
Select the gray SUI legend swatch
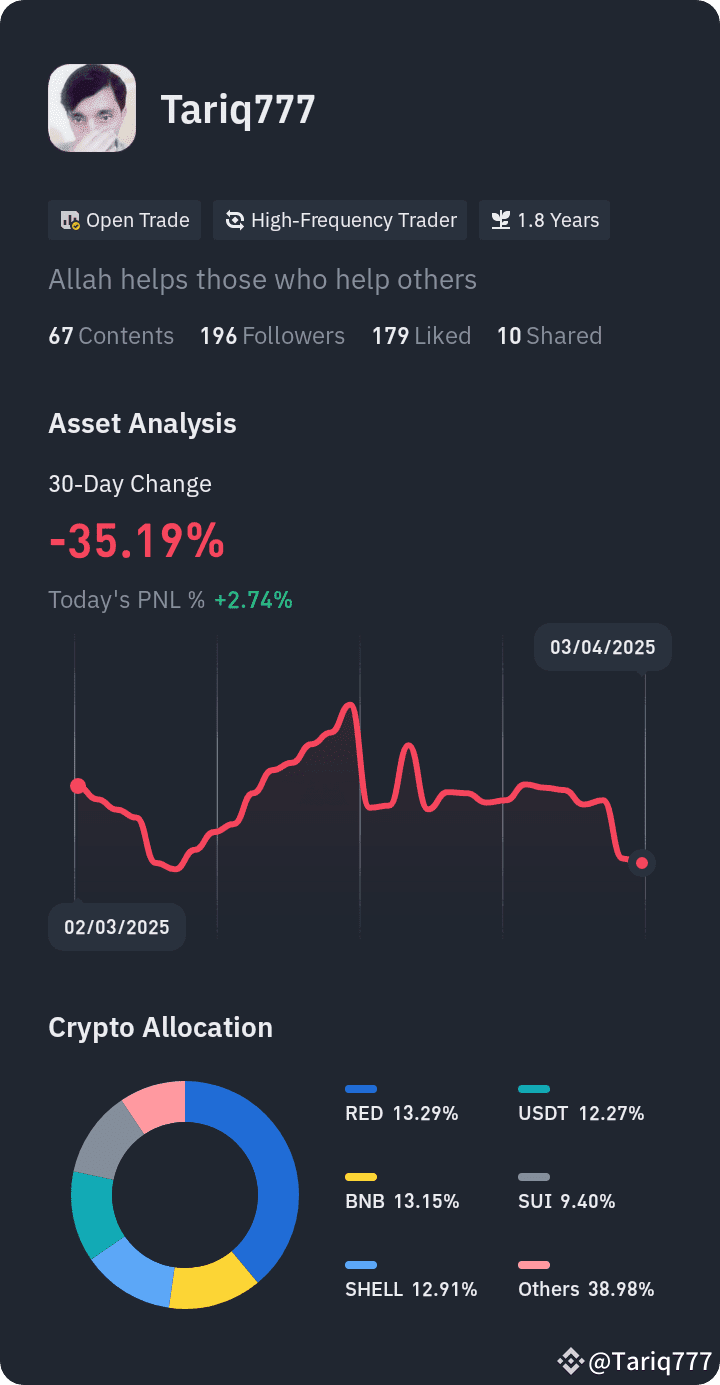click(534, 1177)
